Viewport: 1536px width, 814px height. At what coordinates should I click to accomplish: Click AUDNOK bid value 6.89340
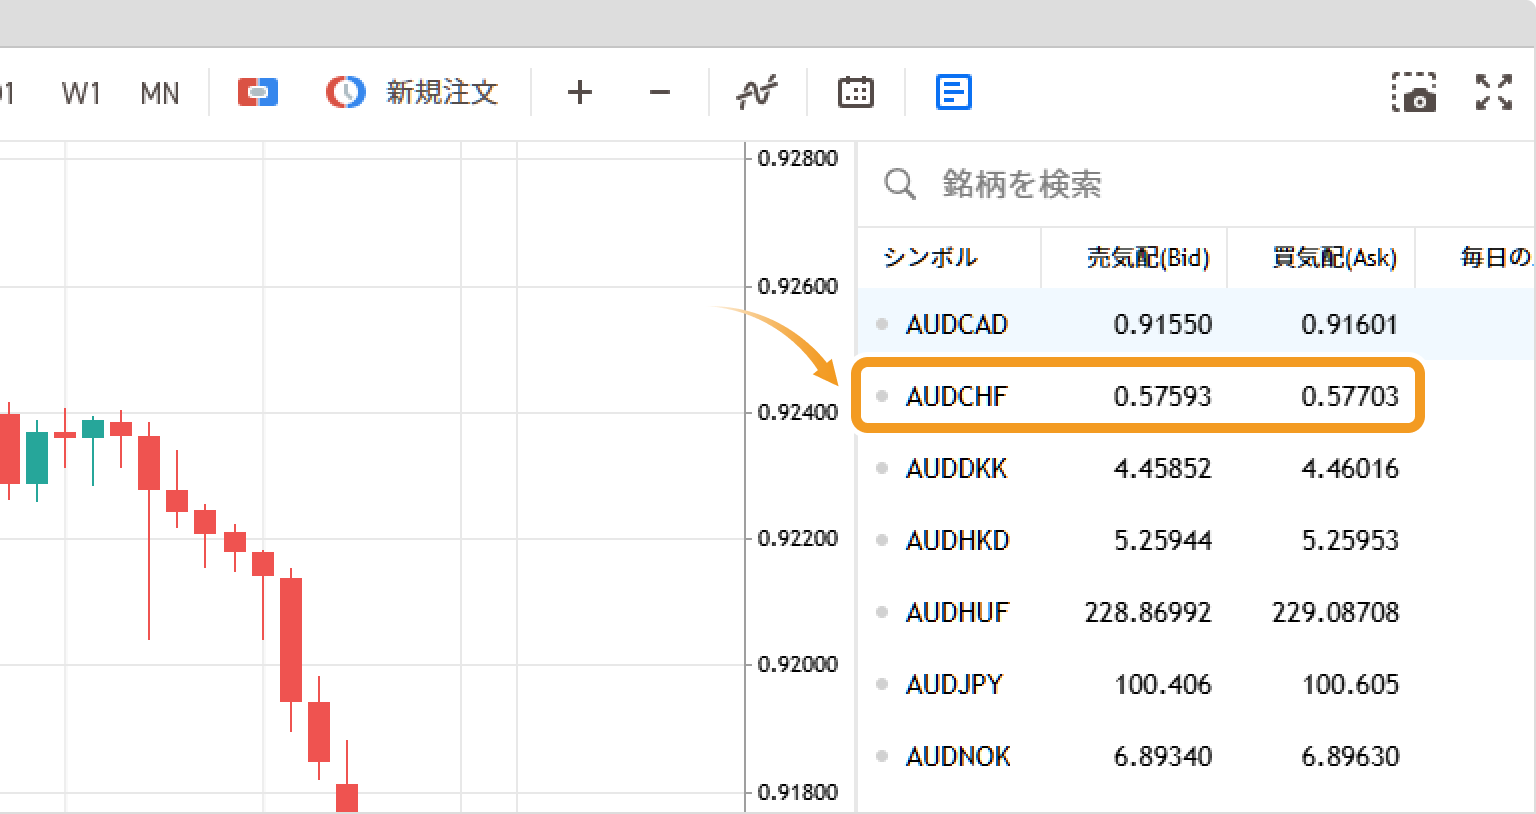[1162, 756]
